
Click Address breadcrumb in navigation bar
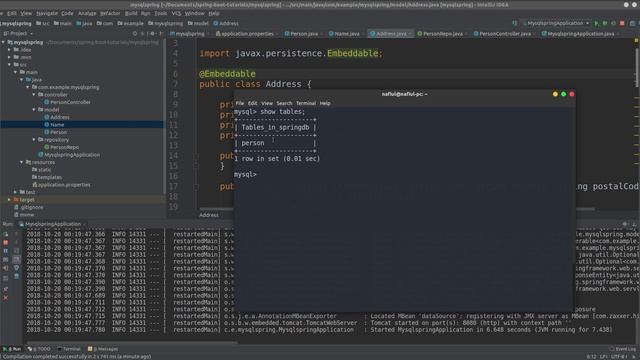point(226,24)
